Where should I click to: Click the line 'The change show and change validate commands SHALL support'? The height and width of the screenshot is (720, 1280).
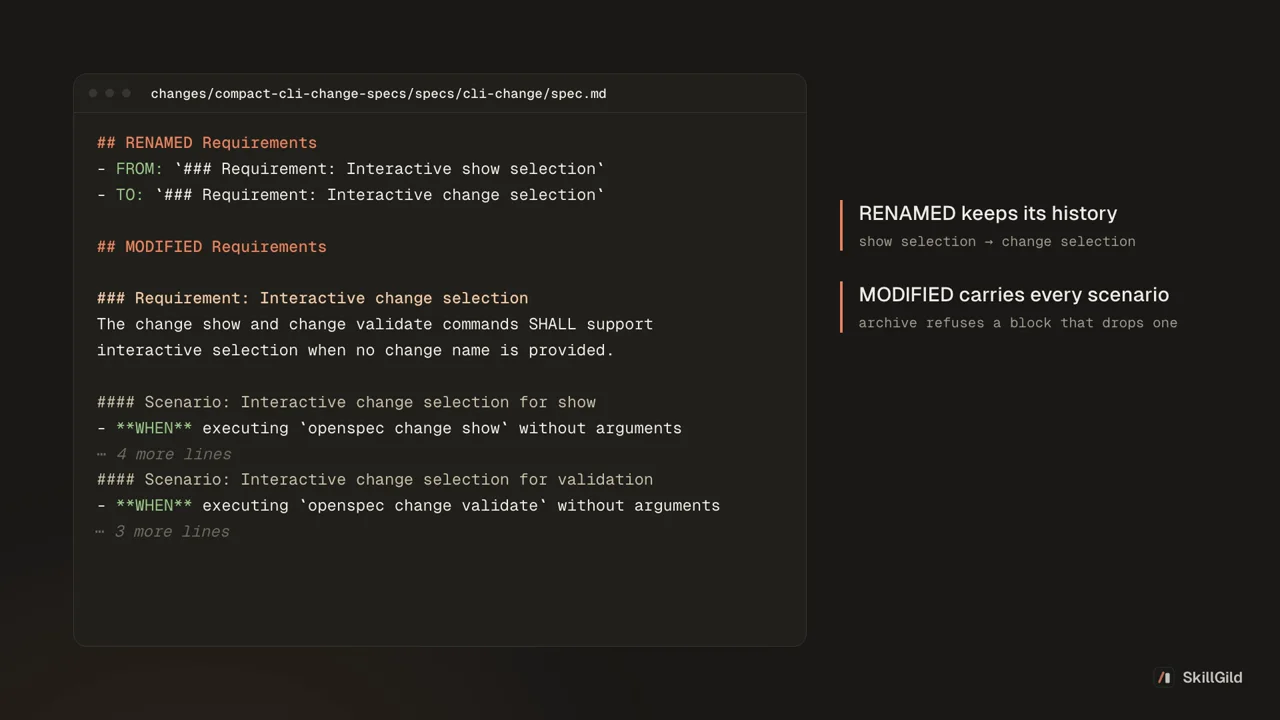(375, 324)
